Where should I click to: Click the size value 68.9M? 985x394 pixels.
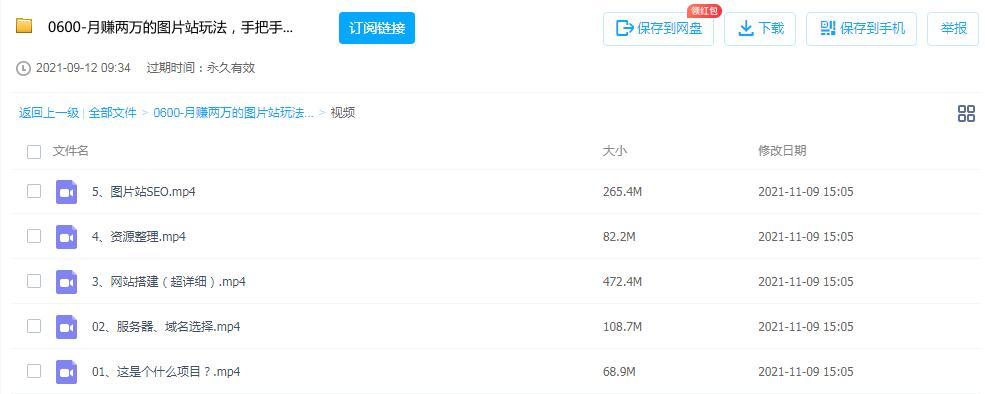(x=619, y=372)
